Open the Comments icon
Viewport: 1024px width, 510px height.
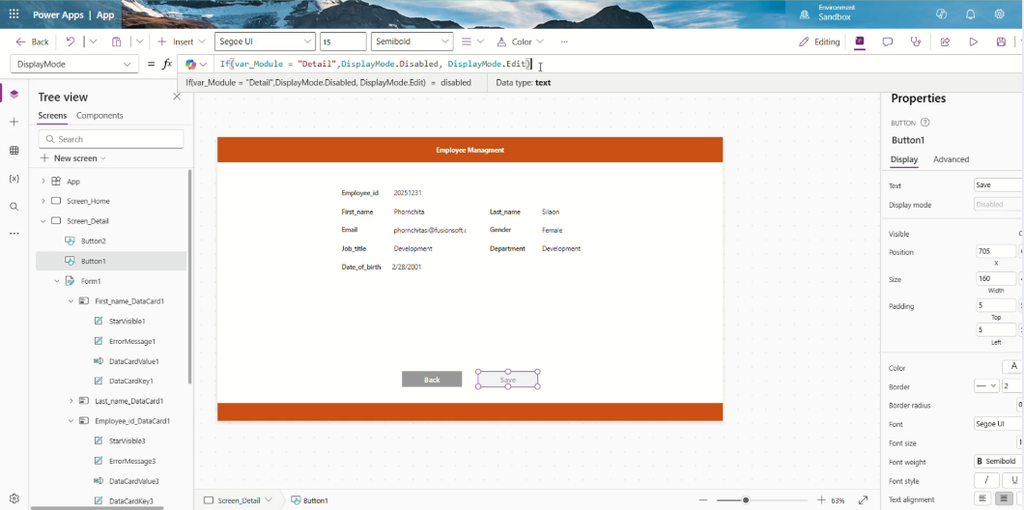click(x=888, y=42)
